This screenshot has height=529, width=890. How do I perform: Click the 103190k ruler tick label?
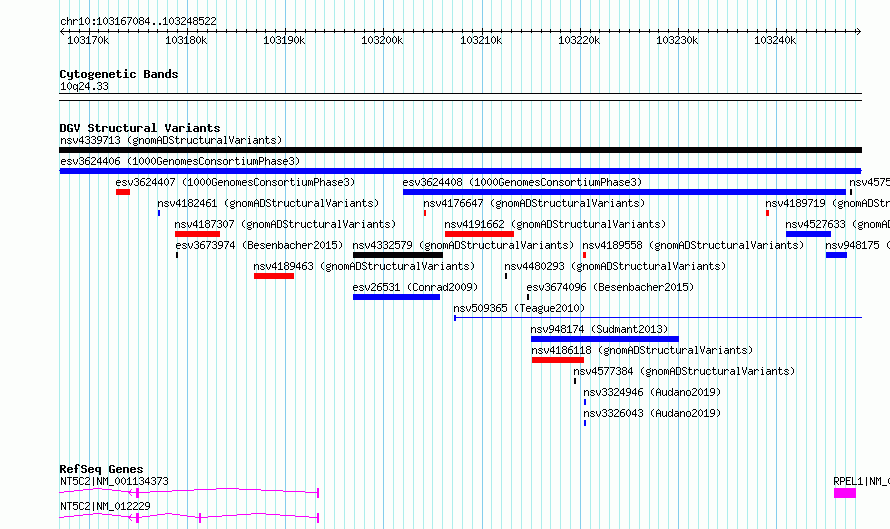click(x=284, y=40)
